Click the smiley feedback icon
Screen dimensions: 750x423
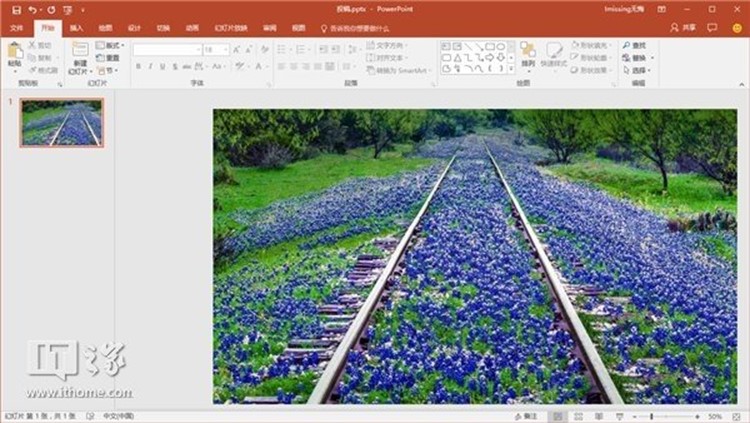point(737,28)
